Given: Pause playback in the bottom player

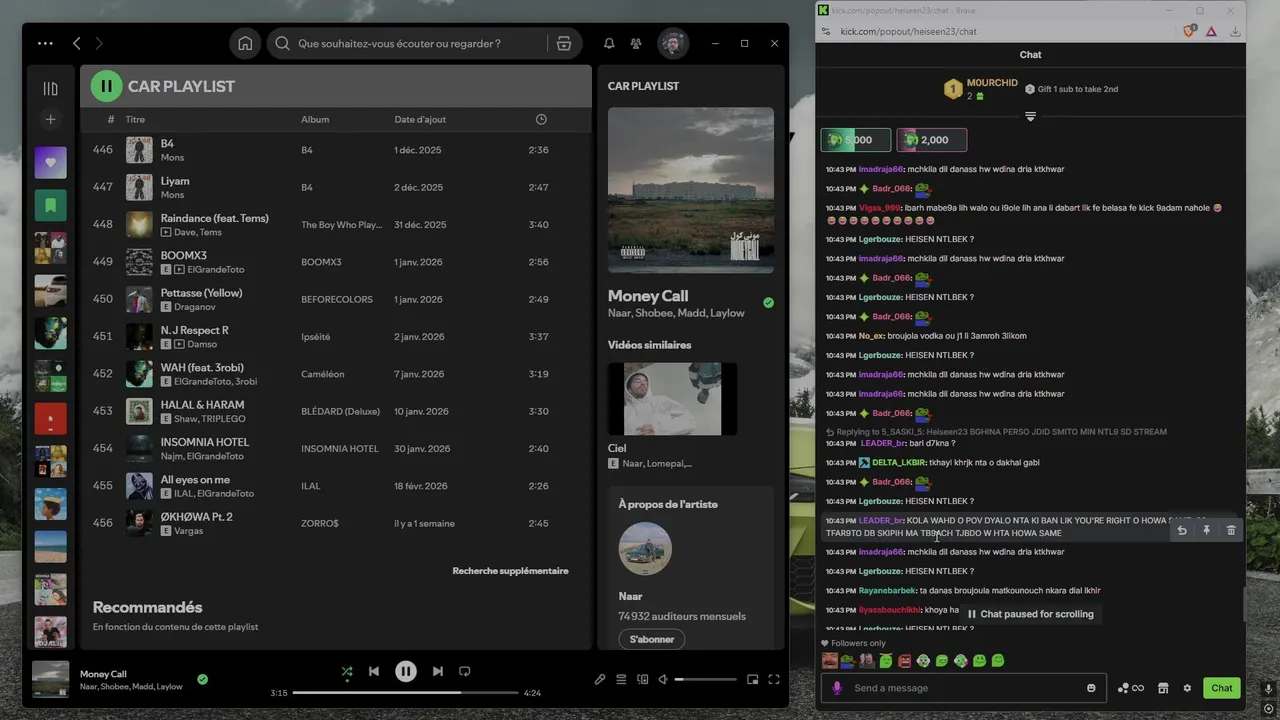Looking at the screenshot, I should point(405,672).
